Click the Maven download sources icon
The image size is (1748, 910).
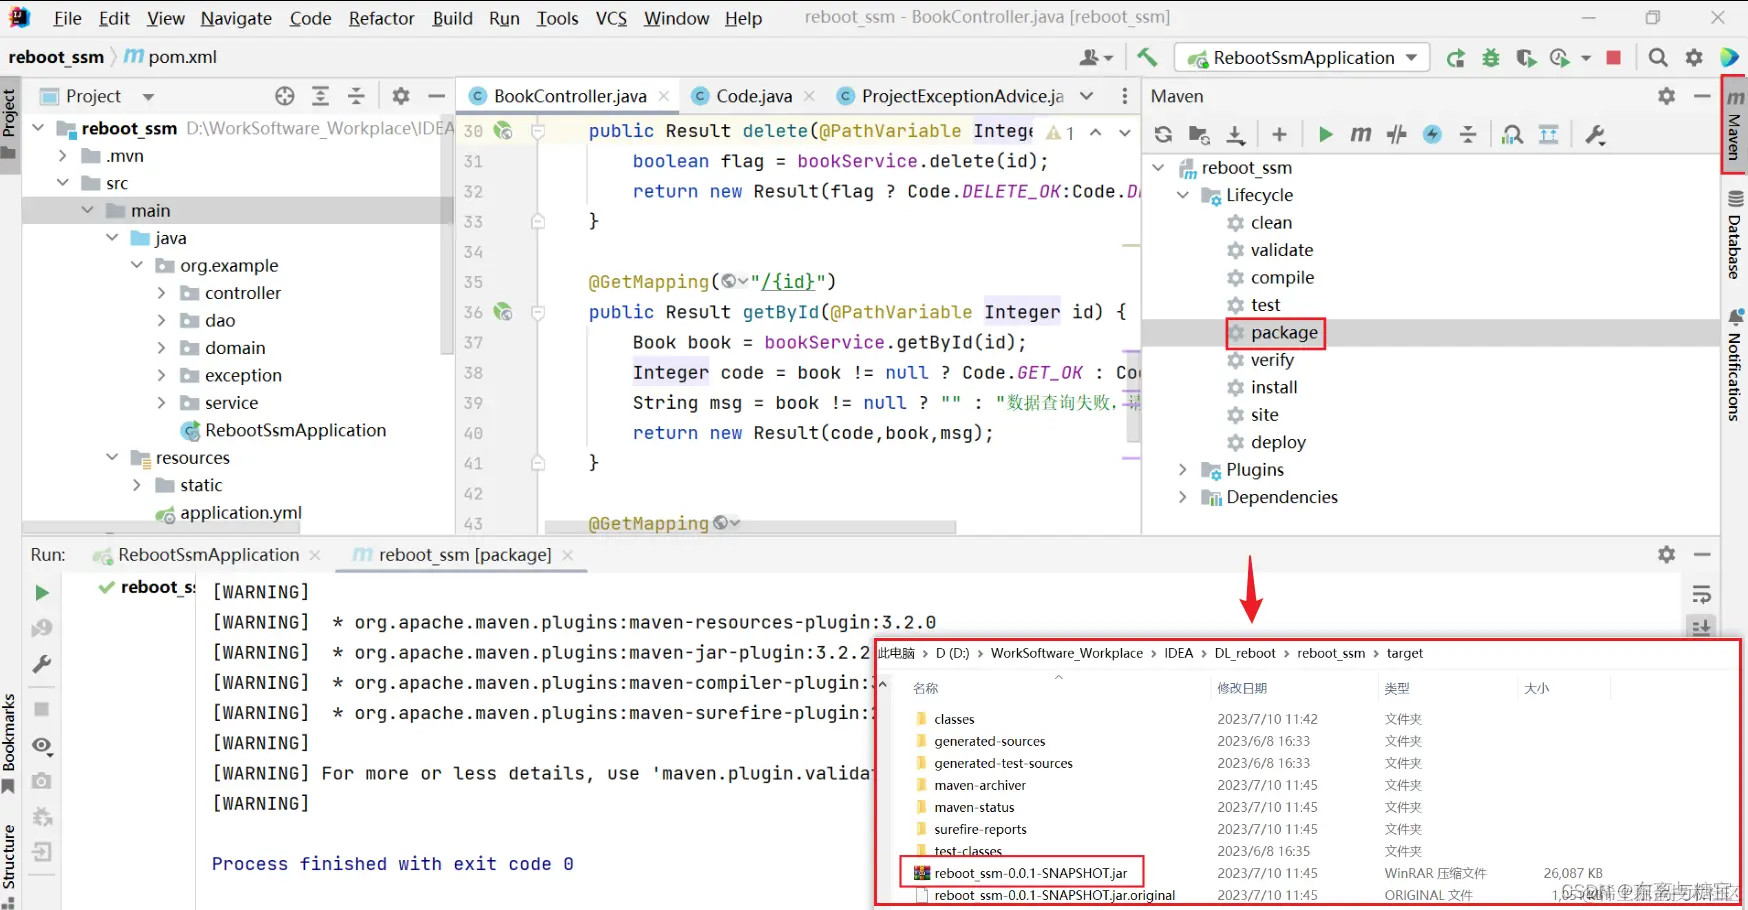pos(1236,134)
